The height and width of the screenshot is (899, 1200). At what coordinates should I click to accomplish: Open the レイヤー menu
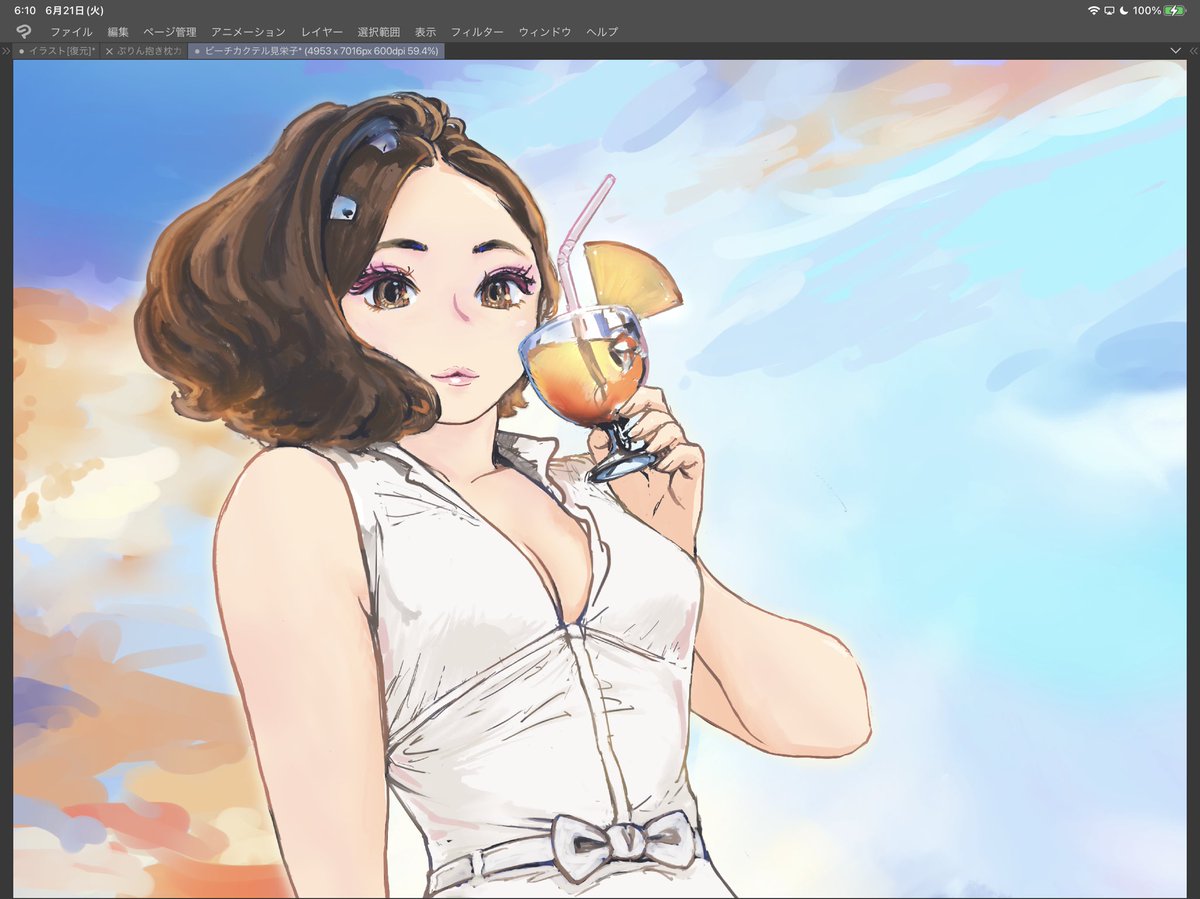click(322, 32)
